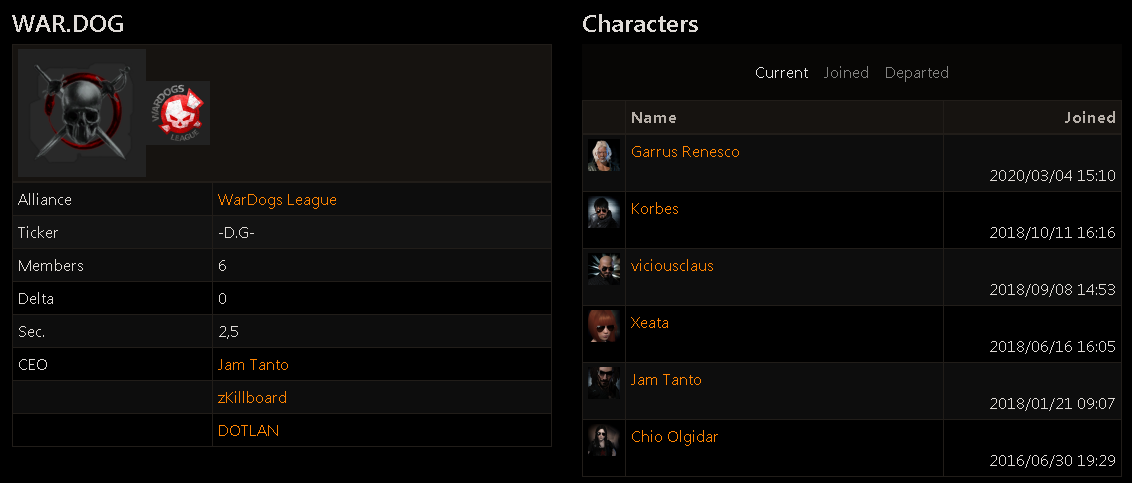Click the WAR.DOG skull corporation logo
The image size is (1132, 483).
click(82, 113)
